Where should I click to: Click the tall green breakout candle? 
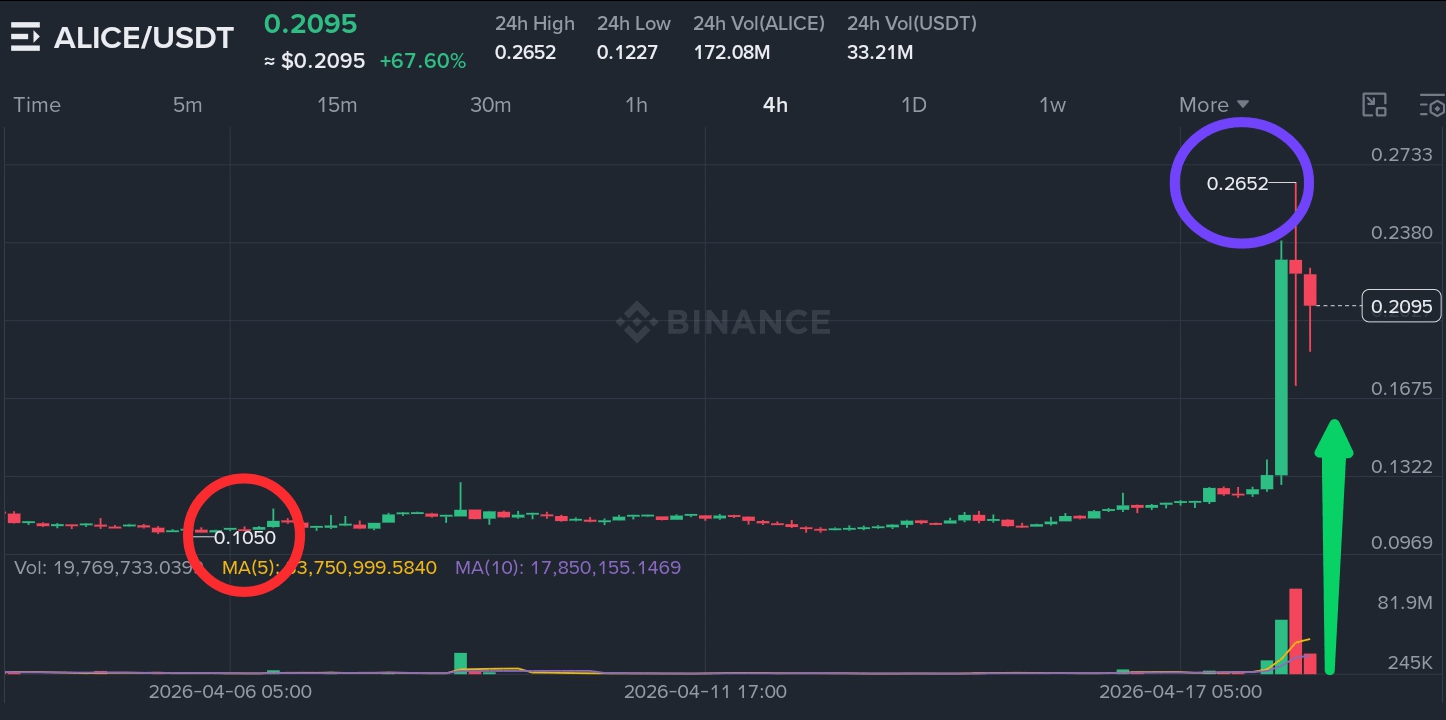click(1281, 367)
